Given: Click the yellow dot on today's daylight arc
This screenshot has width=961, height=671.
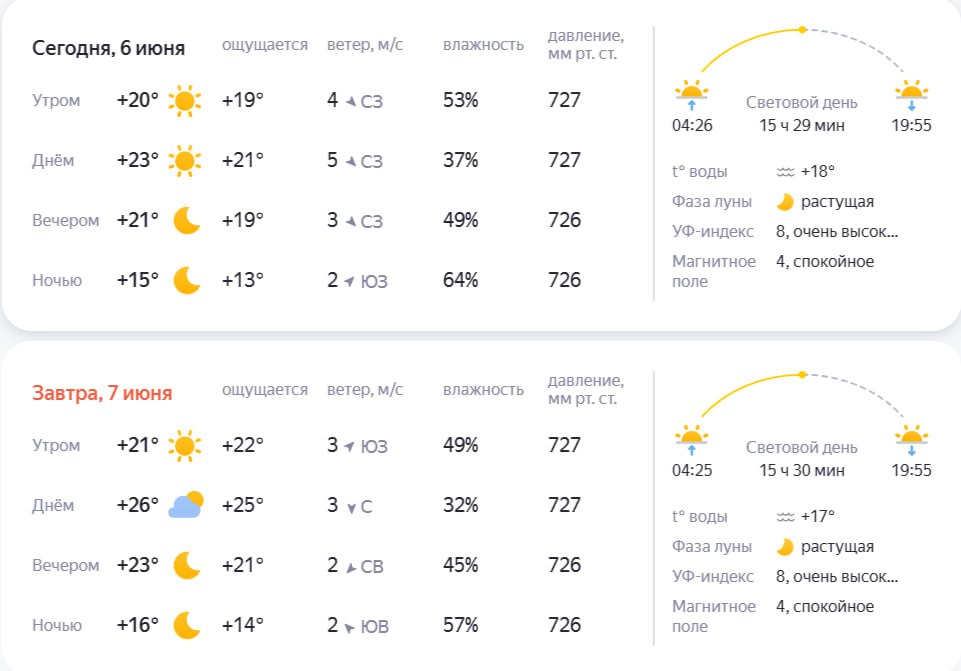Looking at the screenshot, I should pos(802,29).
